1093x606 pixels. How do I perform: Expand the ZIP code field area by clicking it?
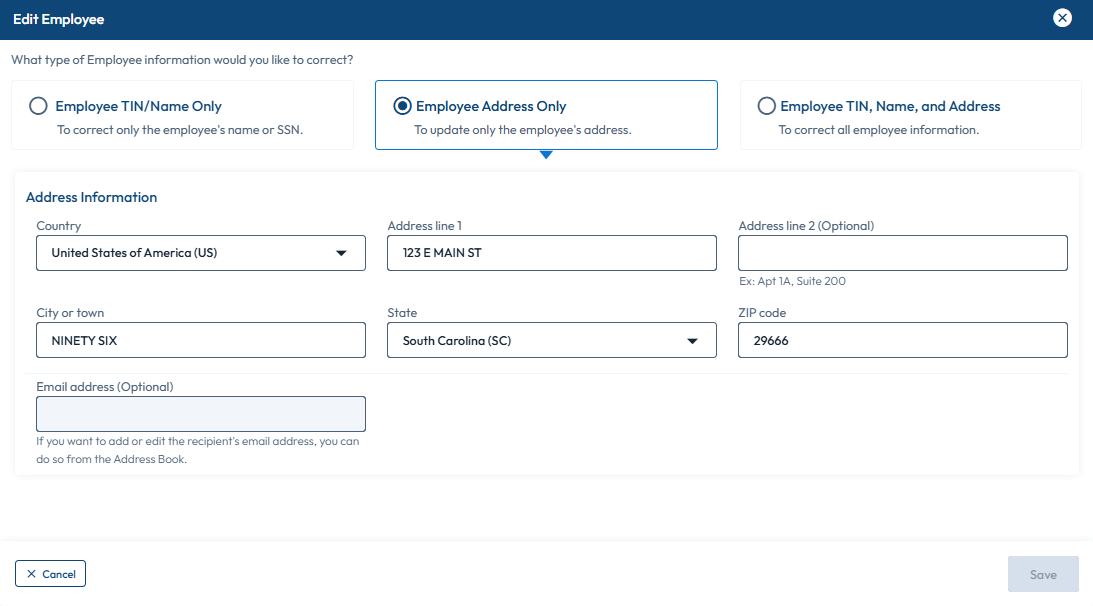pos(902,340)
